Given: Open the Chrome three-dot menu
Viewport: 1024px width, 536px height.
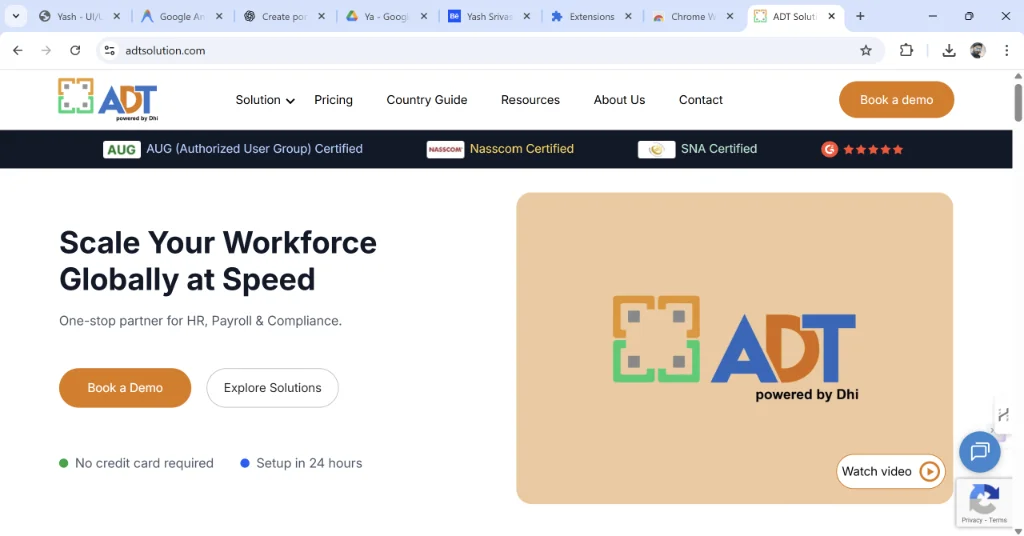Looking at the screenshot, I should point(1006,50).
